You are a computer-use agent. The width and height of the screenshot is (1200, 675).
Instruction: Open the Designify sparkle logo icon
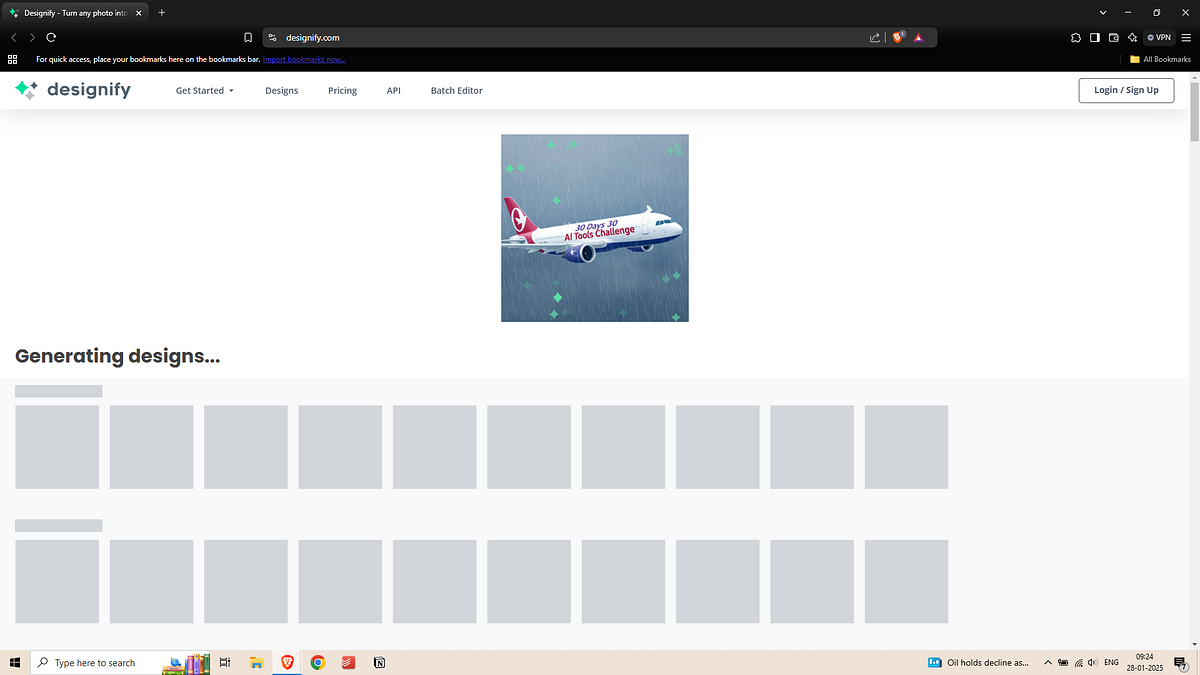tap(25, 90)
